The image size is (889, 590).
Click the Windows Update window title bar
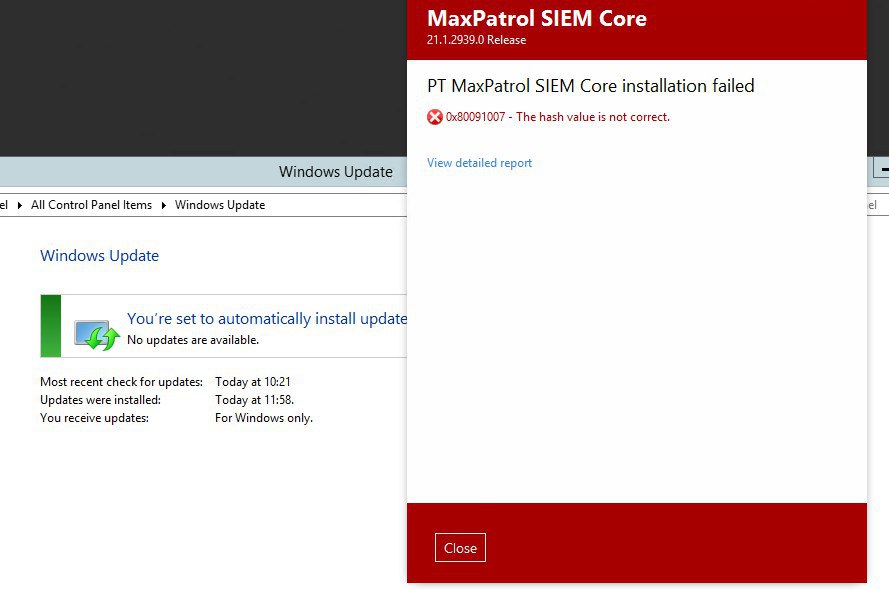coord(203,171)
